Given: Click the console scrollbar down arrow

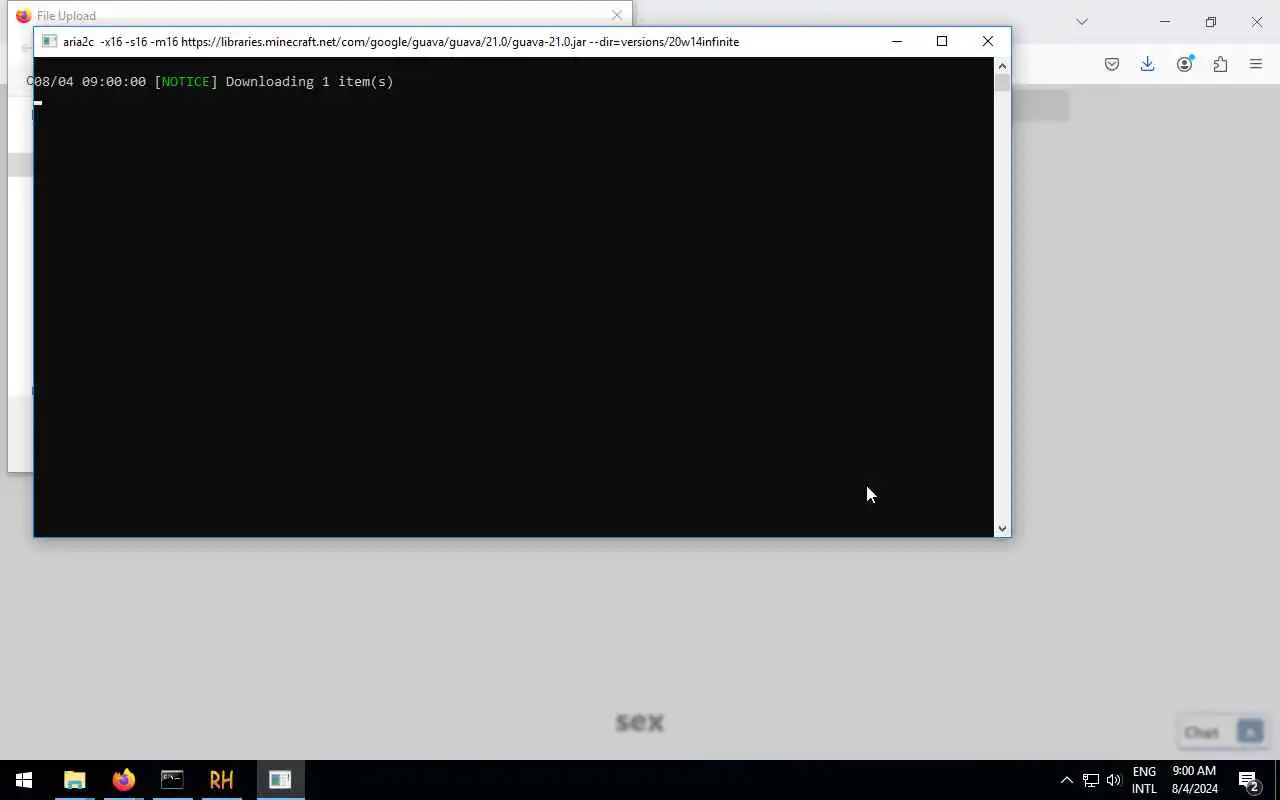Looking at the screenshot, I should click(1002, 528).
